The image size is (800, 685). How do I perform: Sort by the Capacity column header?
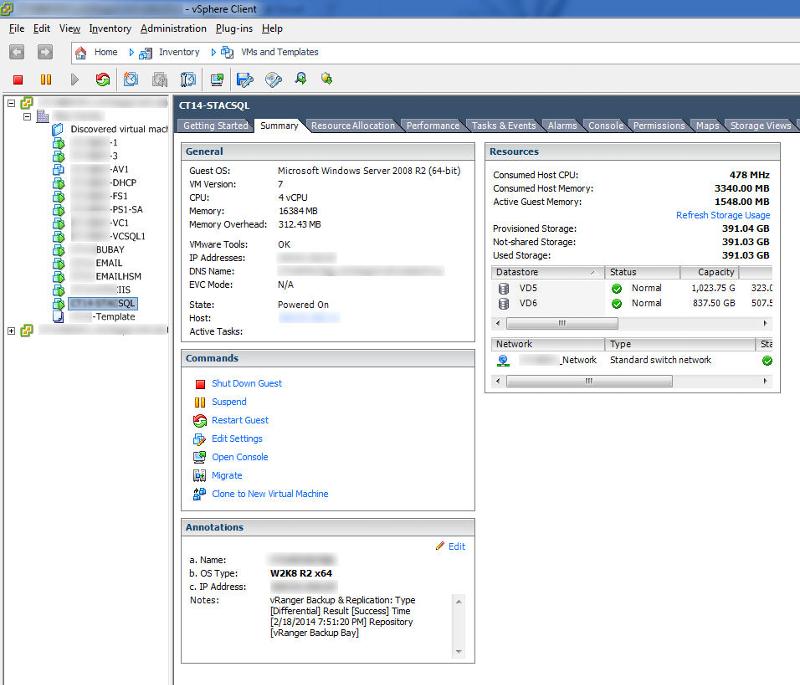point(710,272)
